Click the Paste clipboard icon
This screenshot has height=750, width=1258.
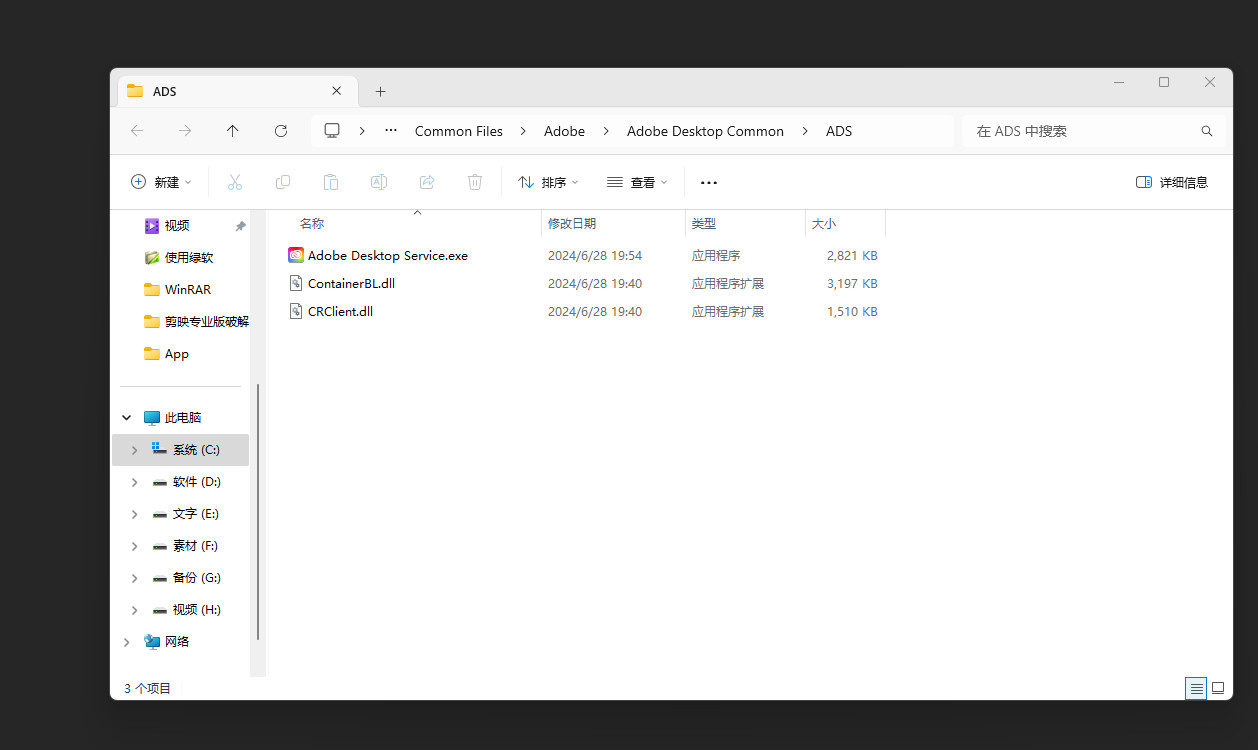(331, 182)
